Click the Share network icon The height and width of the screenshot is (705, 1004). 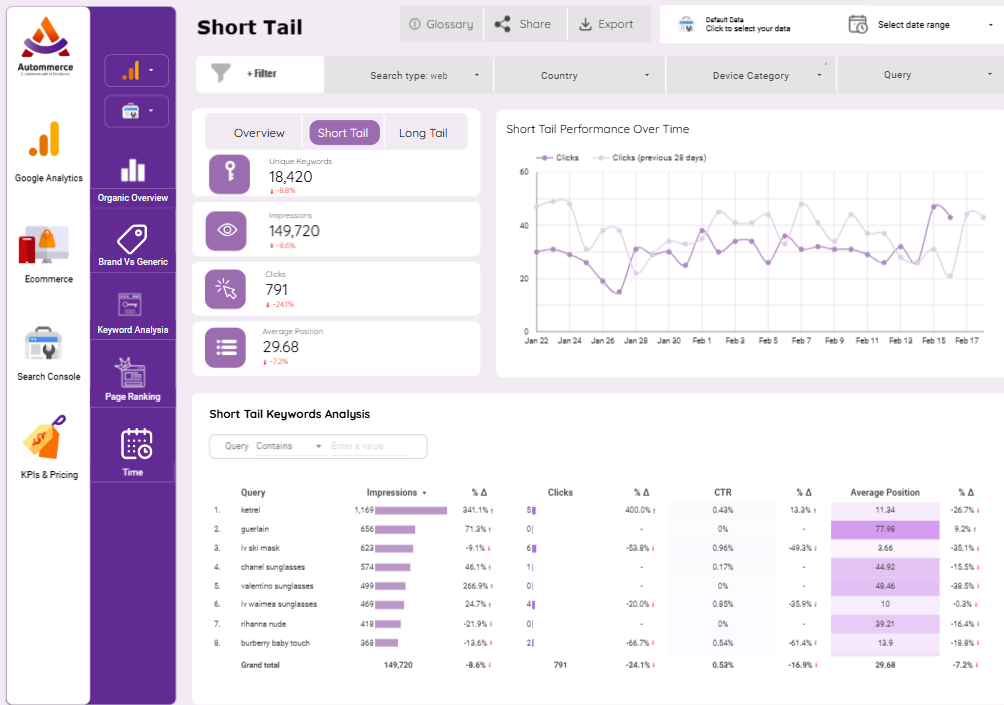[503, 24]
